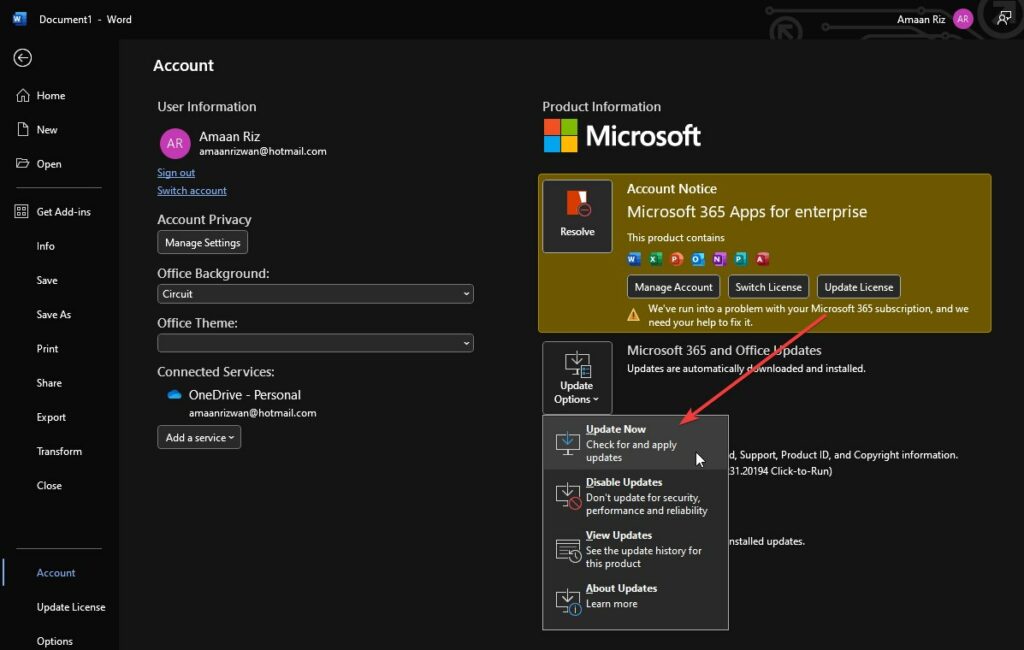Open Share in the sidebar
The width and height of the screenshot is (1024, 650).
(x=49, y=383)
